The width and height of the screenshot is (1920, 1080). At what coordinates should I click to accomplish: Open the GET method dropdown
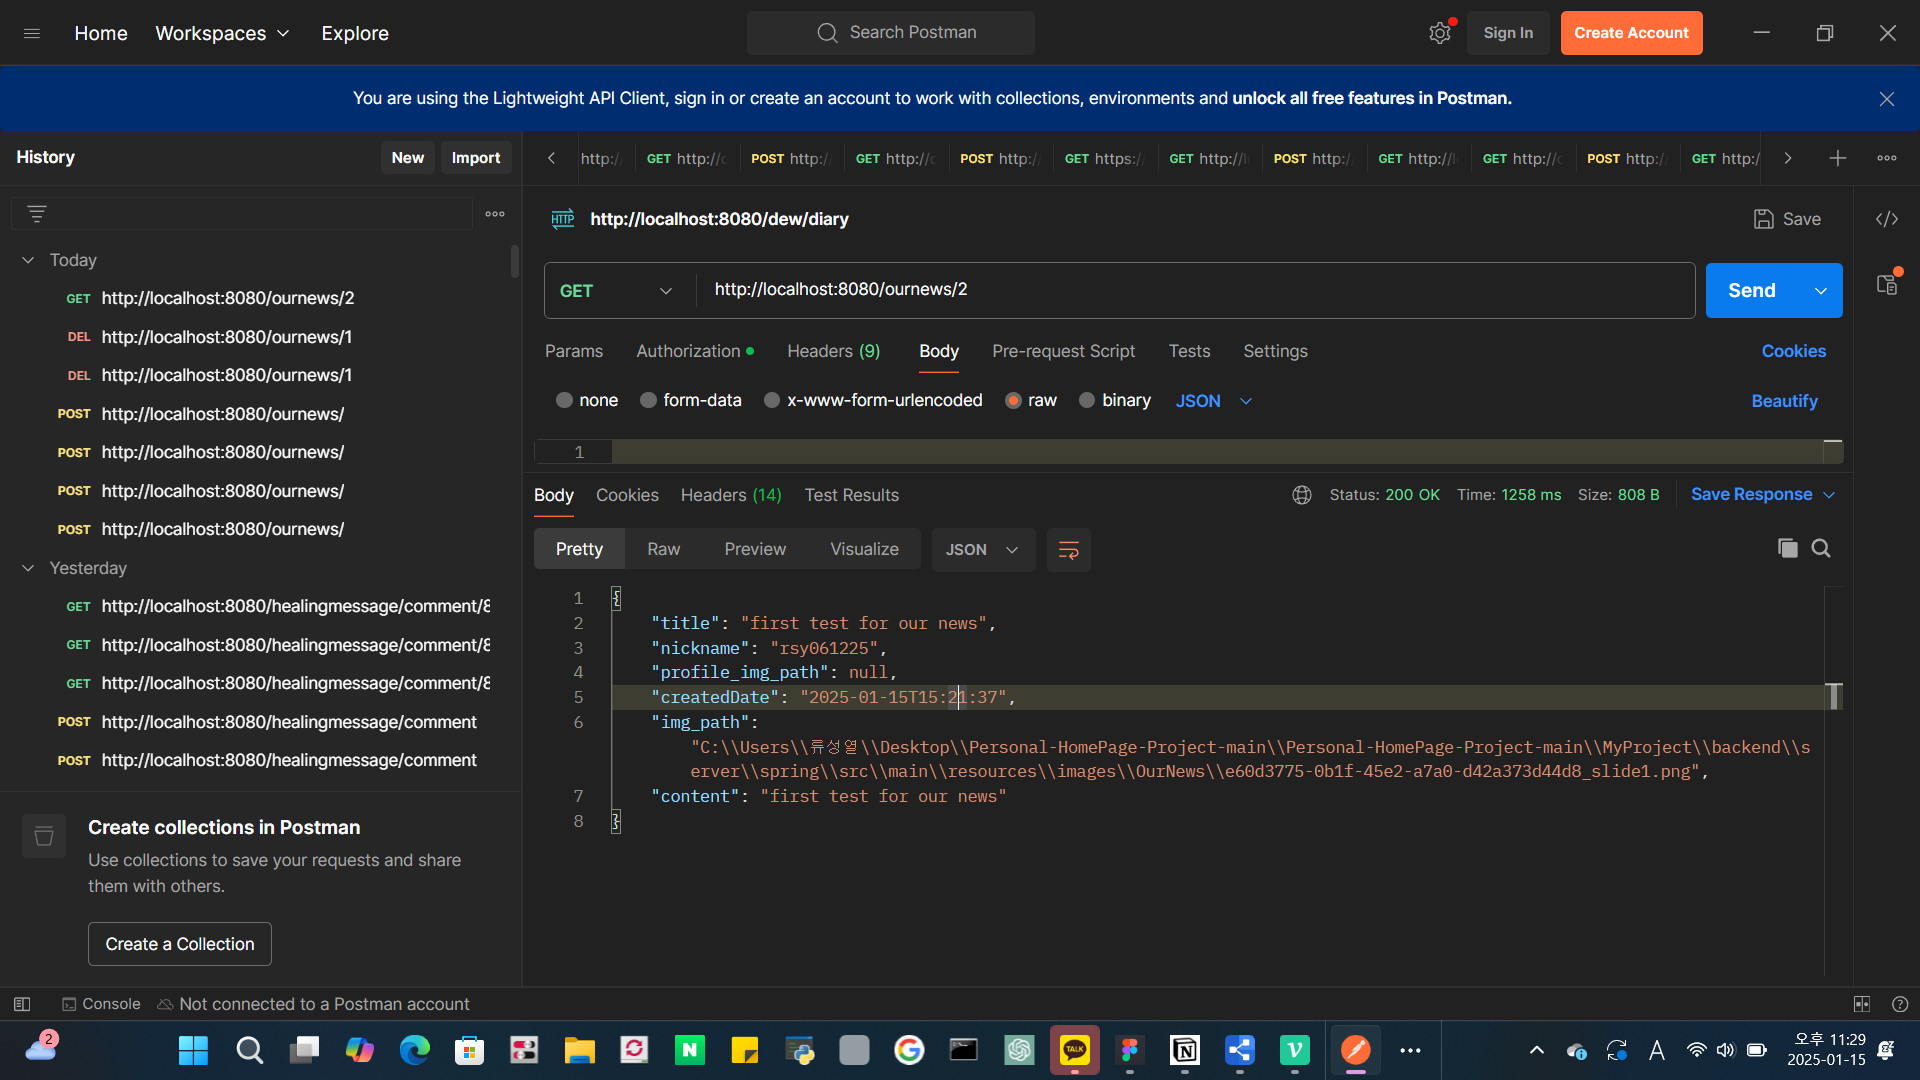pyautogui.click(x=615, y=291)
